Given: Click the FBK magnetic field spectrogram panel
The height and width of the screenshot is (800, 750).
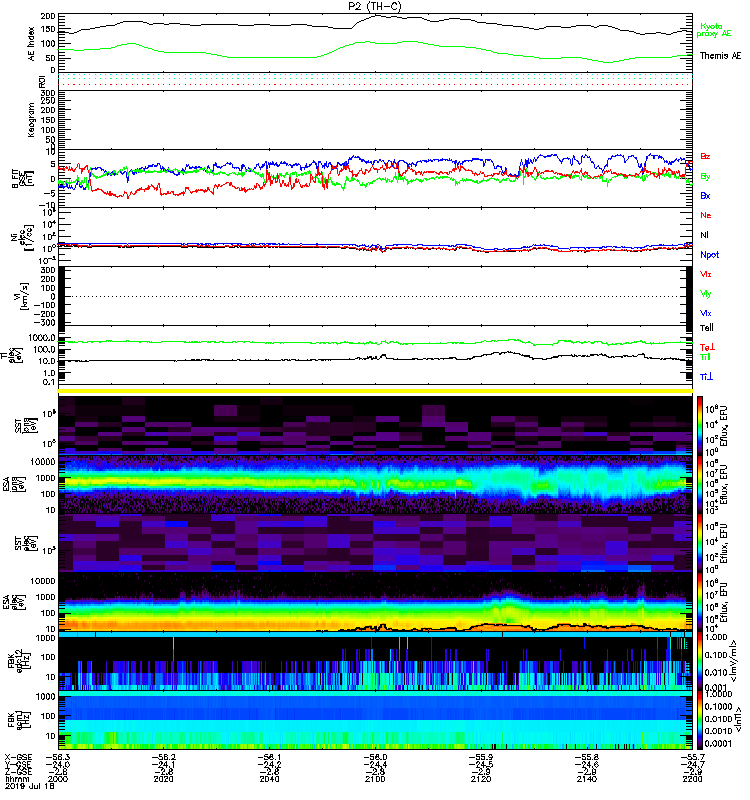Looking at the screenshot, I should [x=376, y=720].
